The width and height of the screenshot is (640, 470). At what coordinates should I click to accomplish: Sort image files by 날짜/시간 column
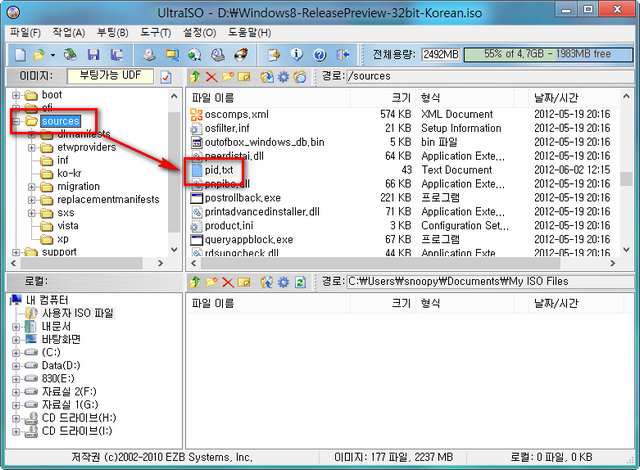click(x=574, y=98)
